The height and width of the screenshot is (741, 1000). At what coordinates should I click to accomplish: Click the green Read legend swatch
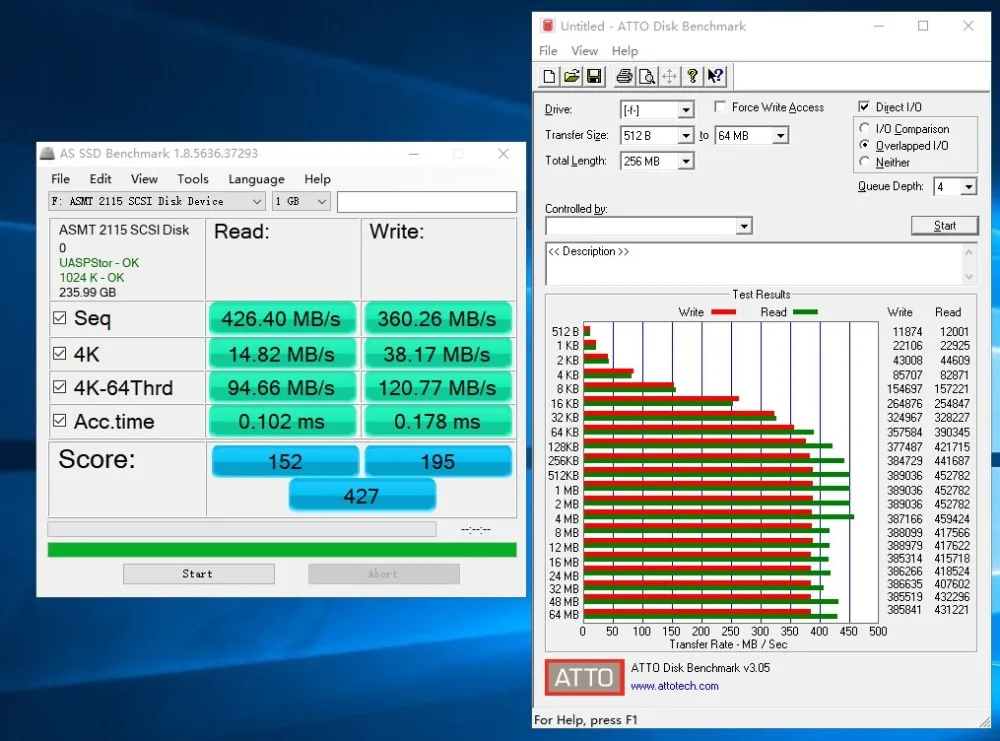point(805,312)
